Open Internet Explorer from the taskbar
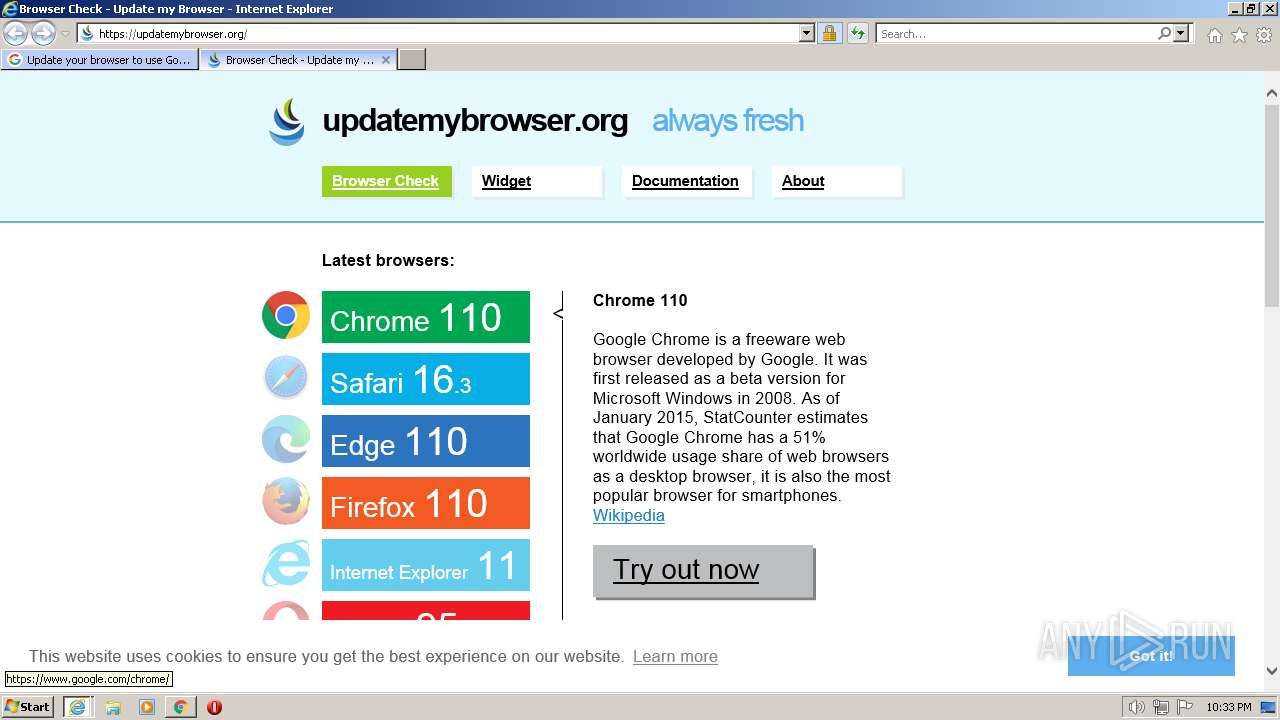The image size is (1280, 720). tap(78, 707)
